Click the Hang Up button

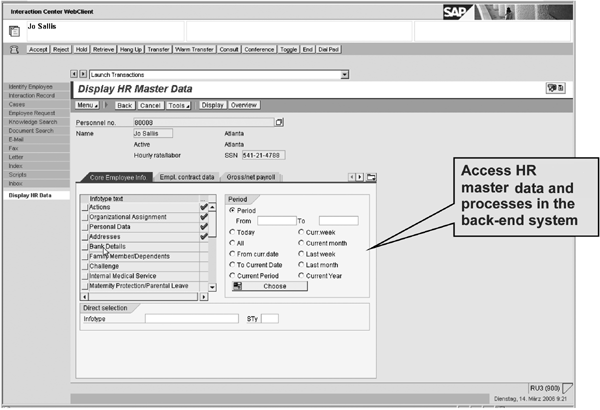130,49
